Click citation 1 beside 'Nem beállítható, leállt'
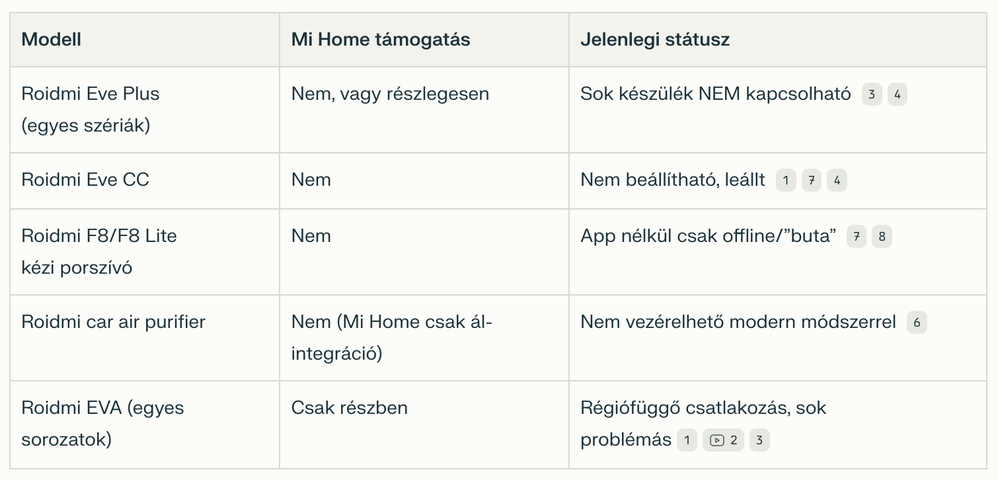998x480 pixels. 786,181
